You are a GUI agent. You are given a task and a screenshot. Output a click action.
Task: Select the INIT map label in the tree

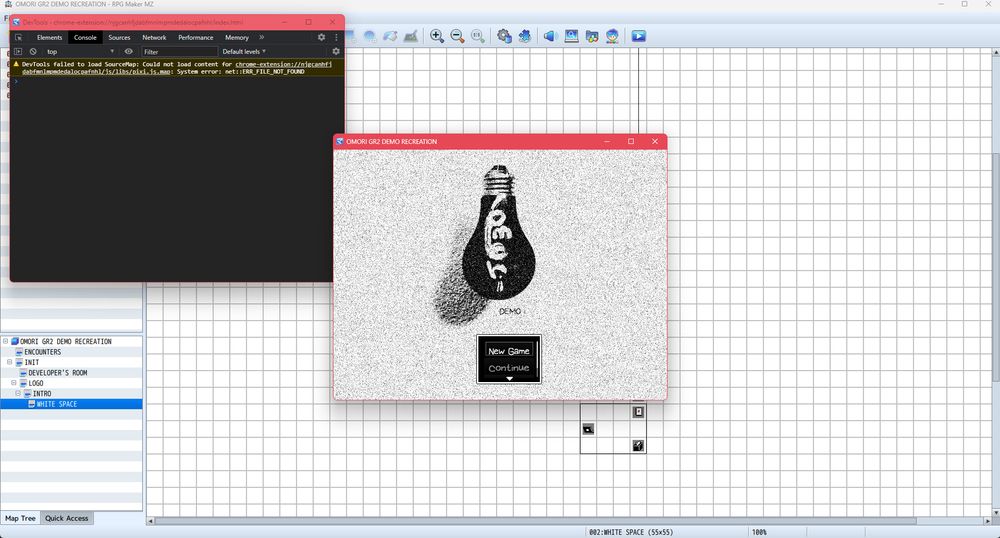(x=31, y=362)
